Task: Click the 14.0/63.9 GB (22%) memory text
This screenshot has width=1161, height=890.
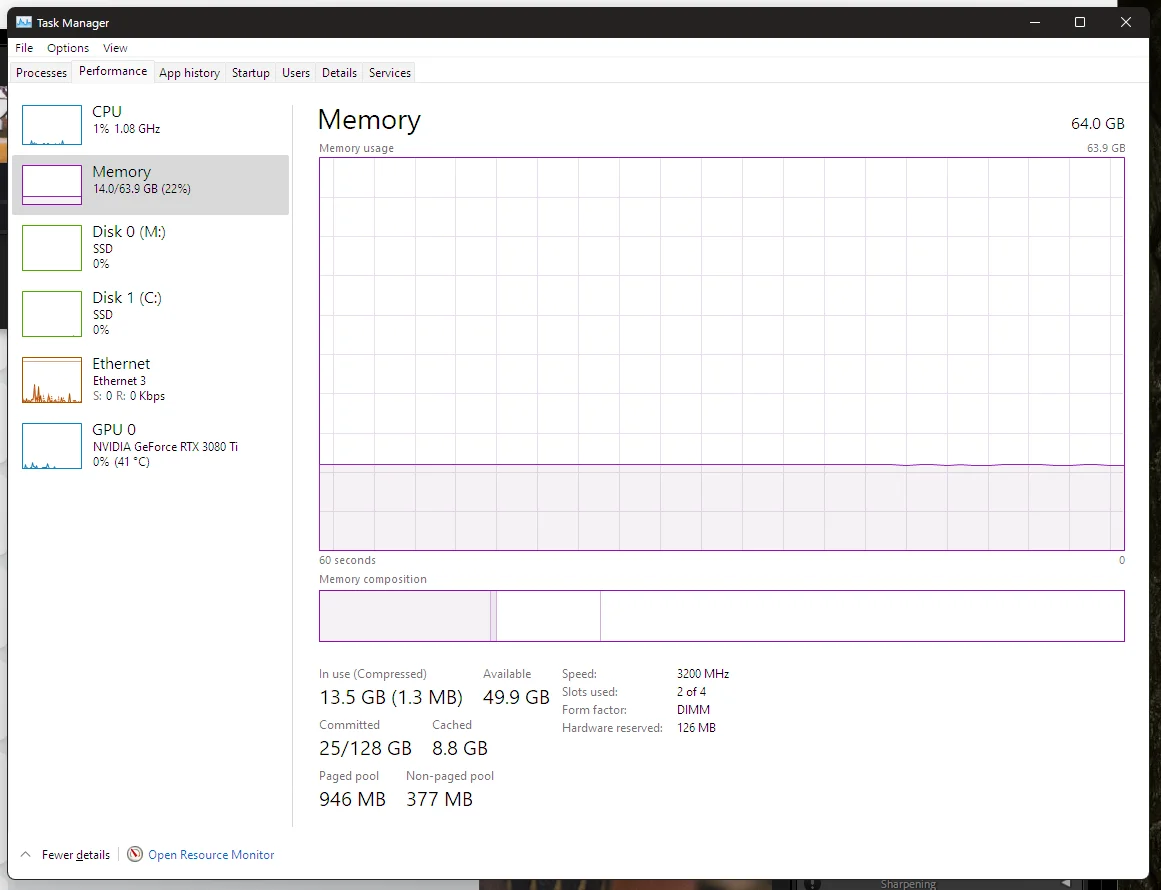Action: click(x=141, y=189)
